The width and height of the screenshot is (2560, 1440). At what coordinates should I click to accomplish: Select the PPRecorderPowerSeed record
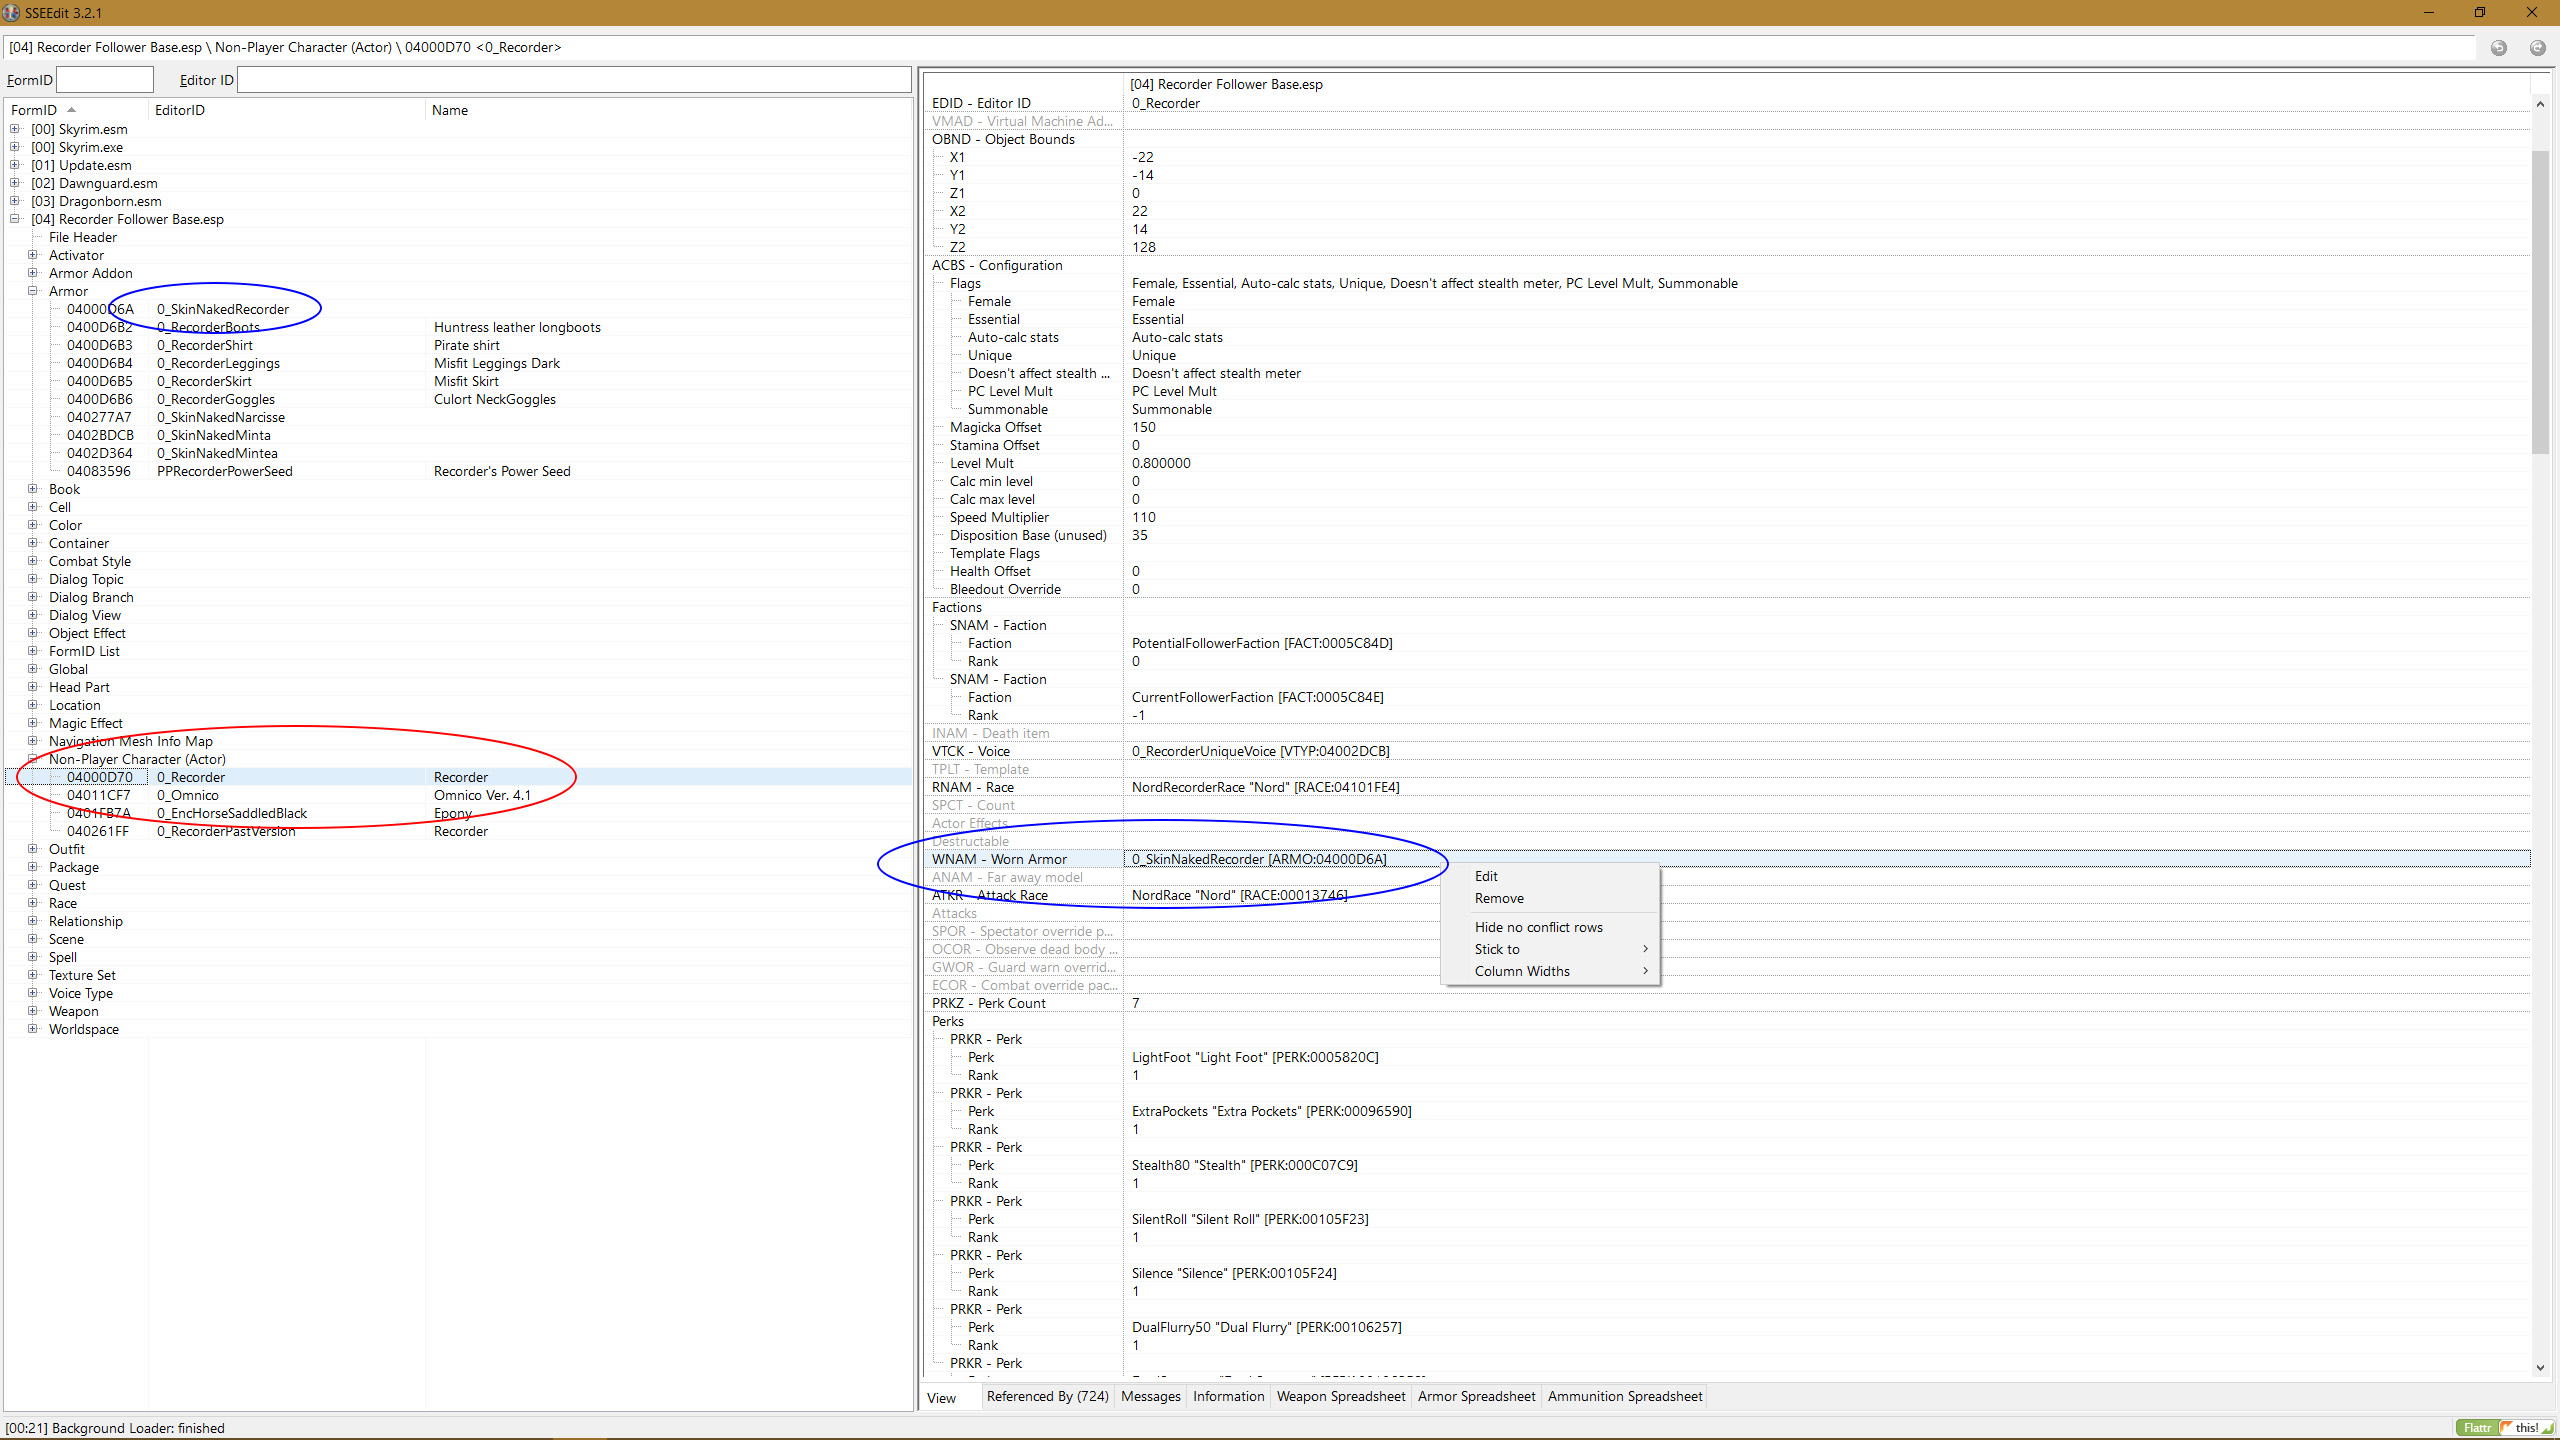[x=225, y=471]
